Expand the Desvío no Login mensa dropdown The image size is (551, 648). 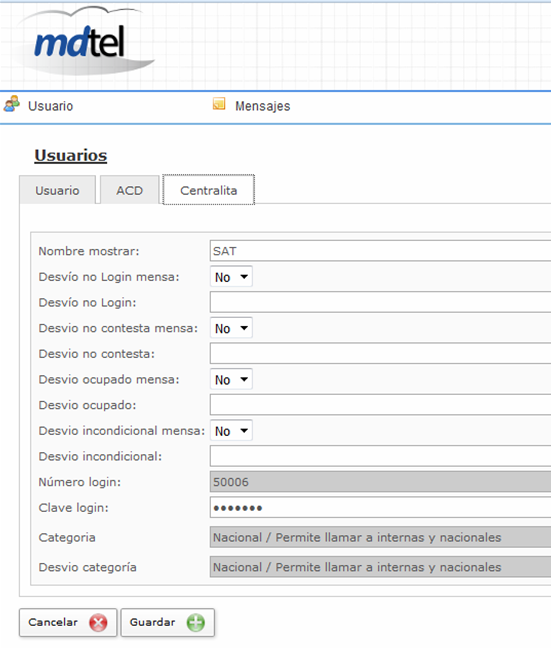tap(231, 277)
